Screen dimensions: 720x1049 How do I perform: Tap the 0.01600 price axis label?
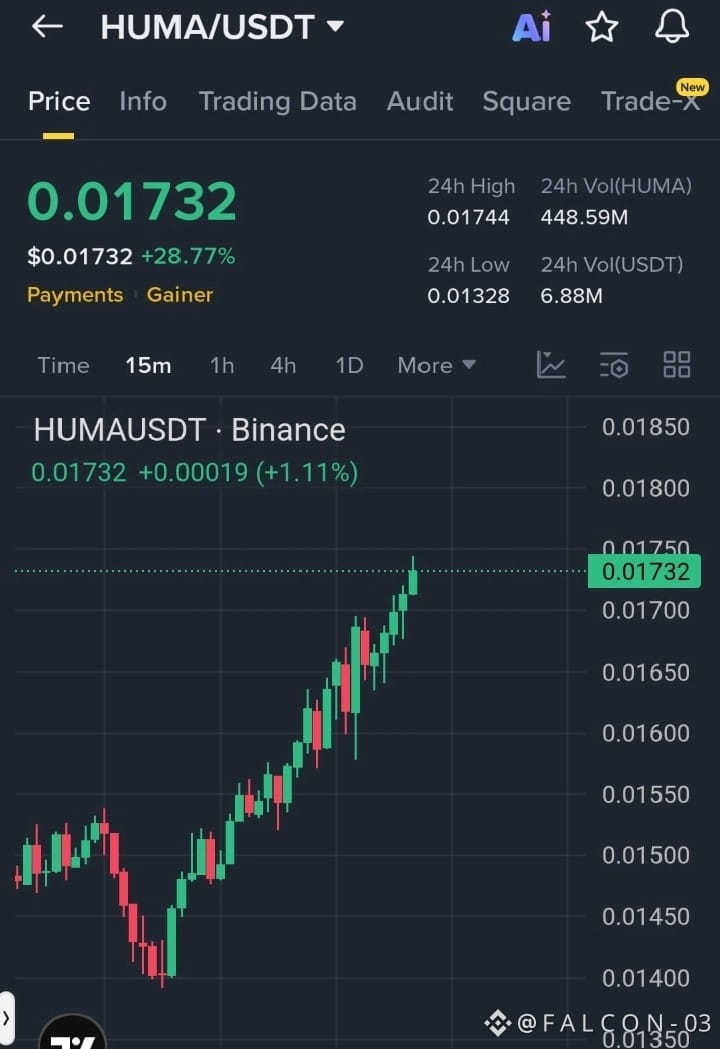tap(646, 733)
